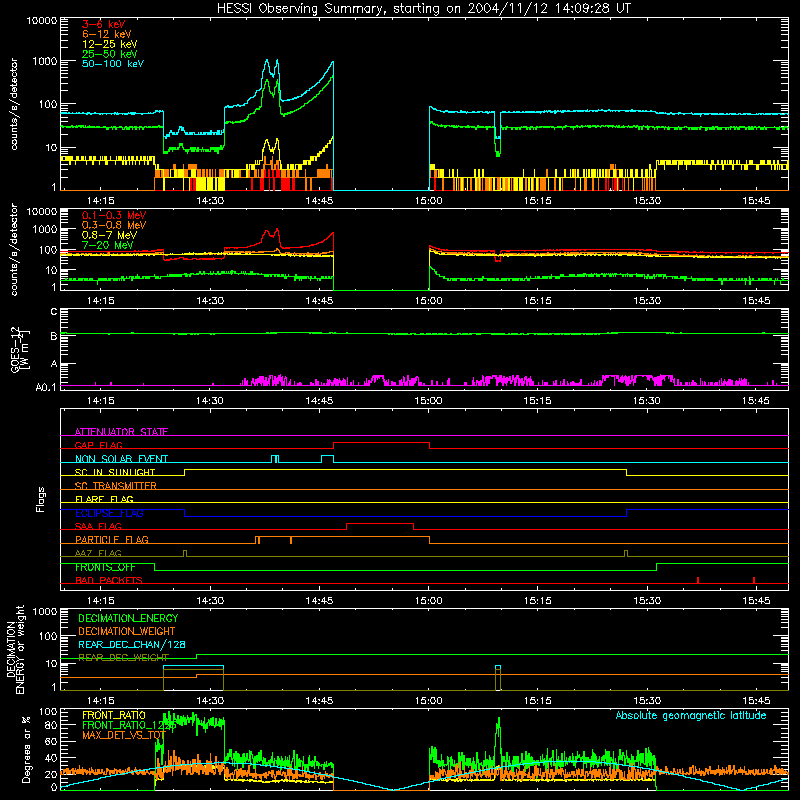Click counts/s/detector axis title of MeV panel

[x=14, y=249]
